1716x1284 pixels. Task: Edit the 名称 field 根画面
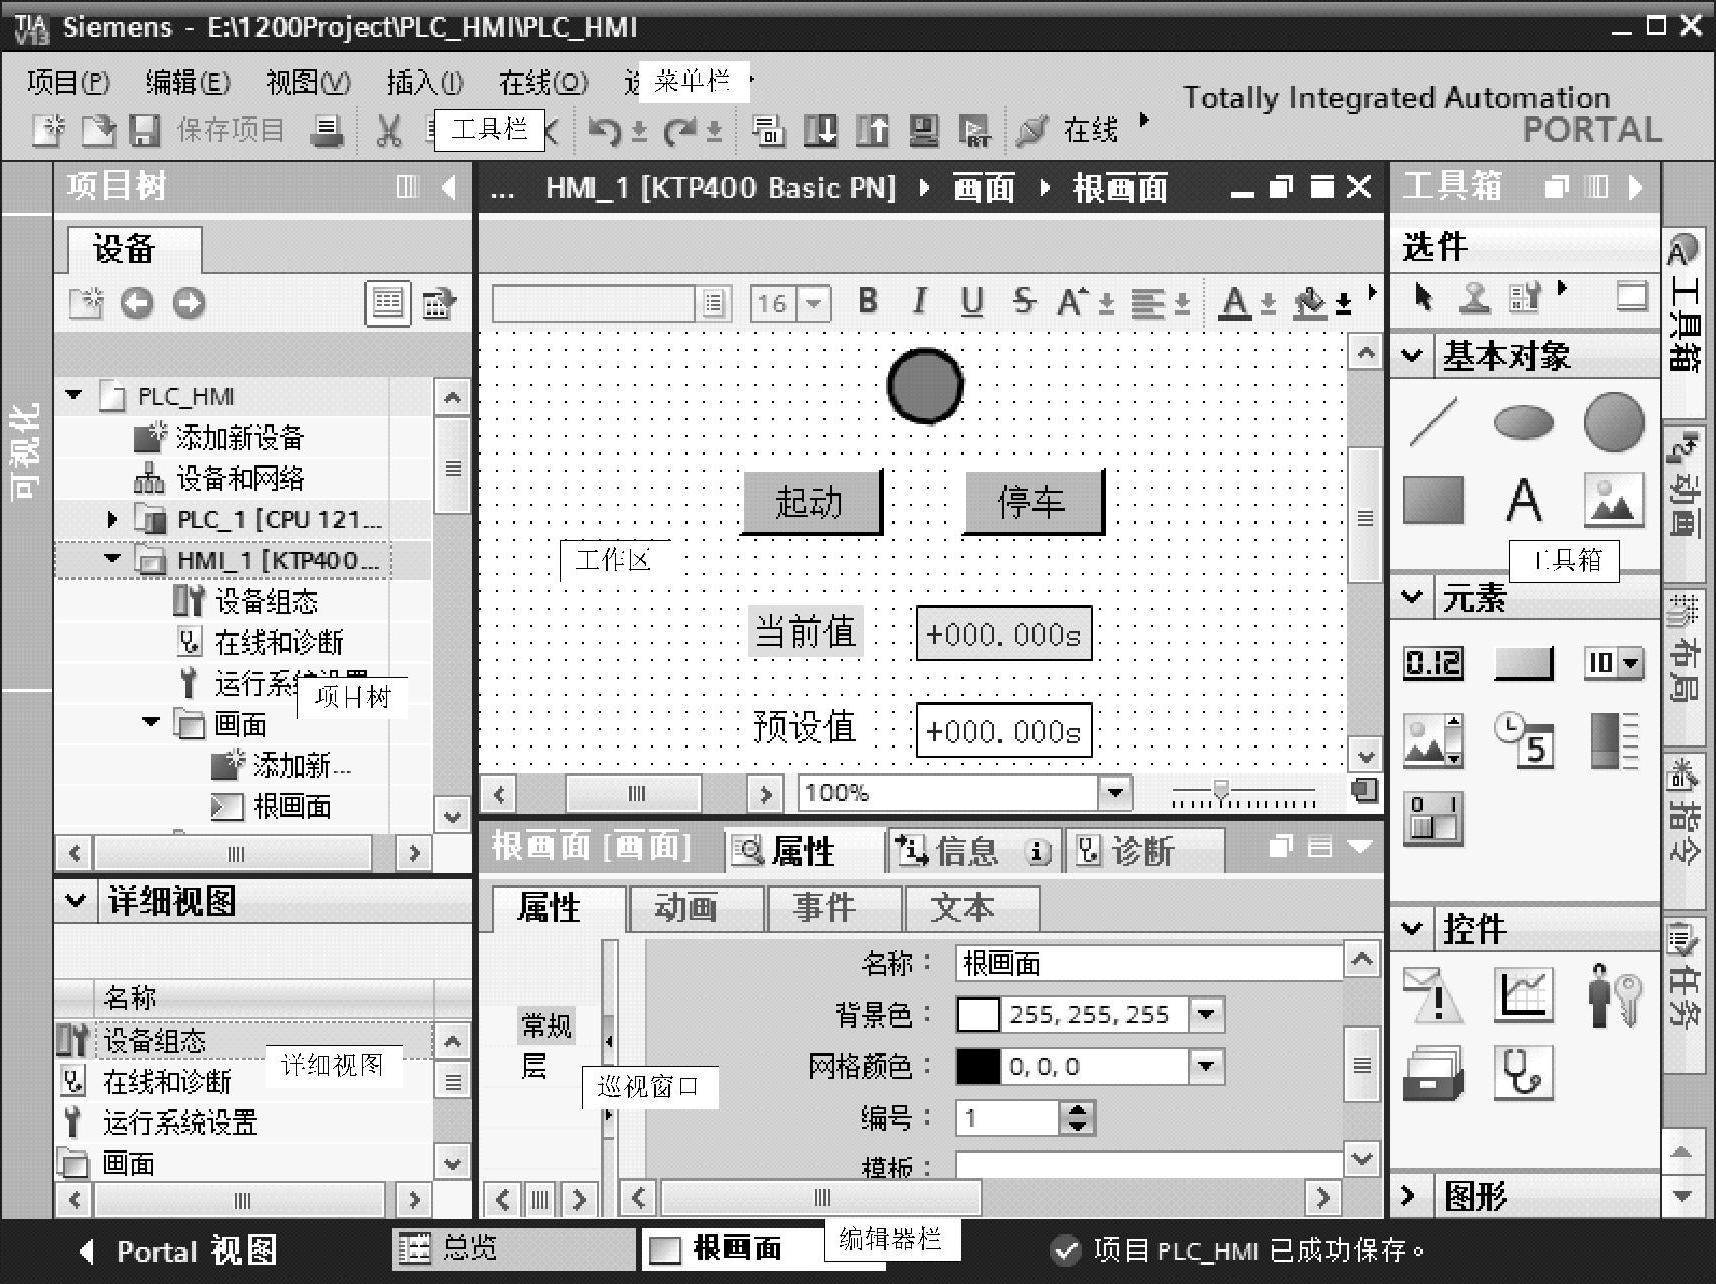click(x=1148, y=963)
